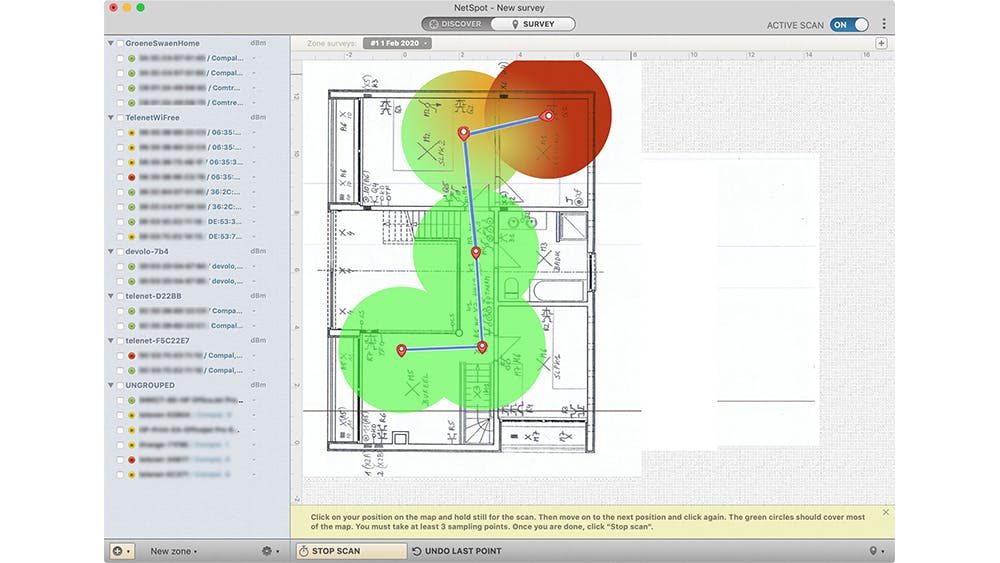Collapse the UNGROUPED group
This screenshot has width=1000, height=563.
pos(111,386)
